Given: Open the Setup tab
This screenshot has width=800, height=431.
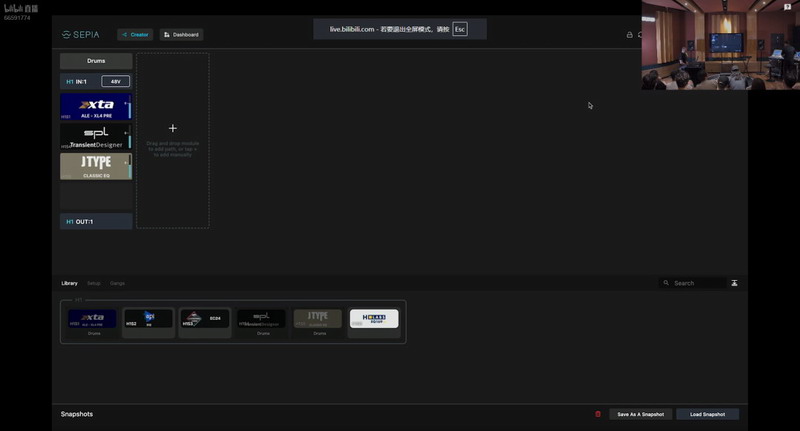Looking at the screenshot, I should tap(94, 283).
